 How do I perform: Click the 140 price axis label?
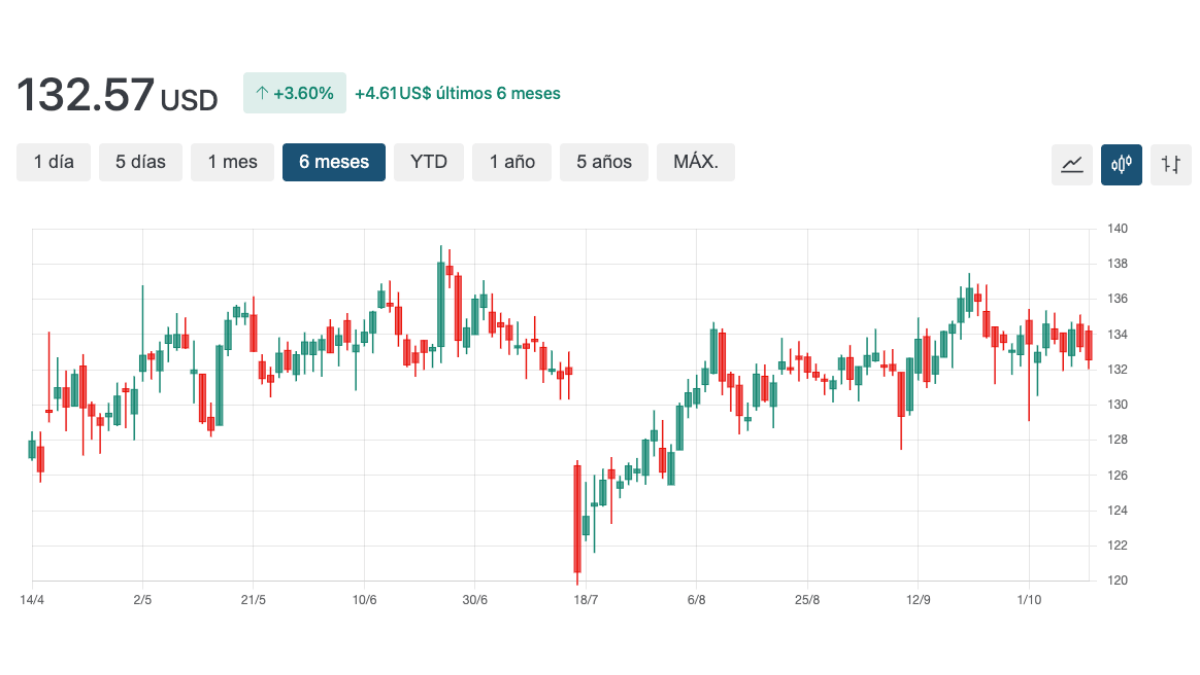(x=1117, y=229)
